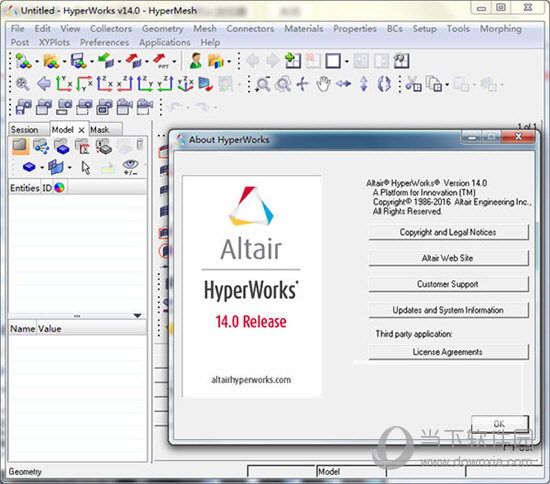Click the Add Page (green plus) icon
This screenshot has width=550, height=484.
point(293,61)
